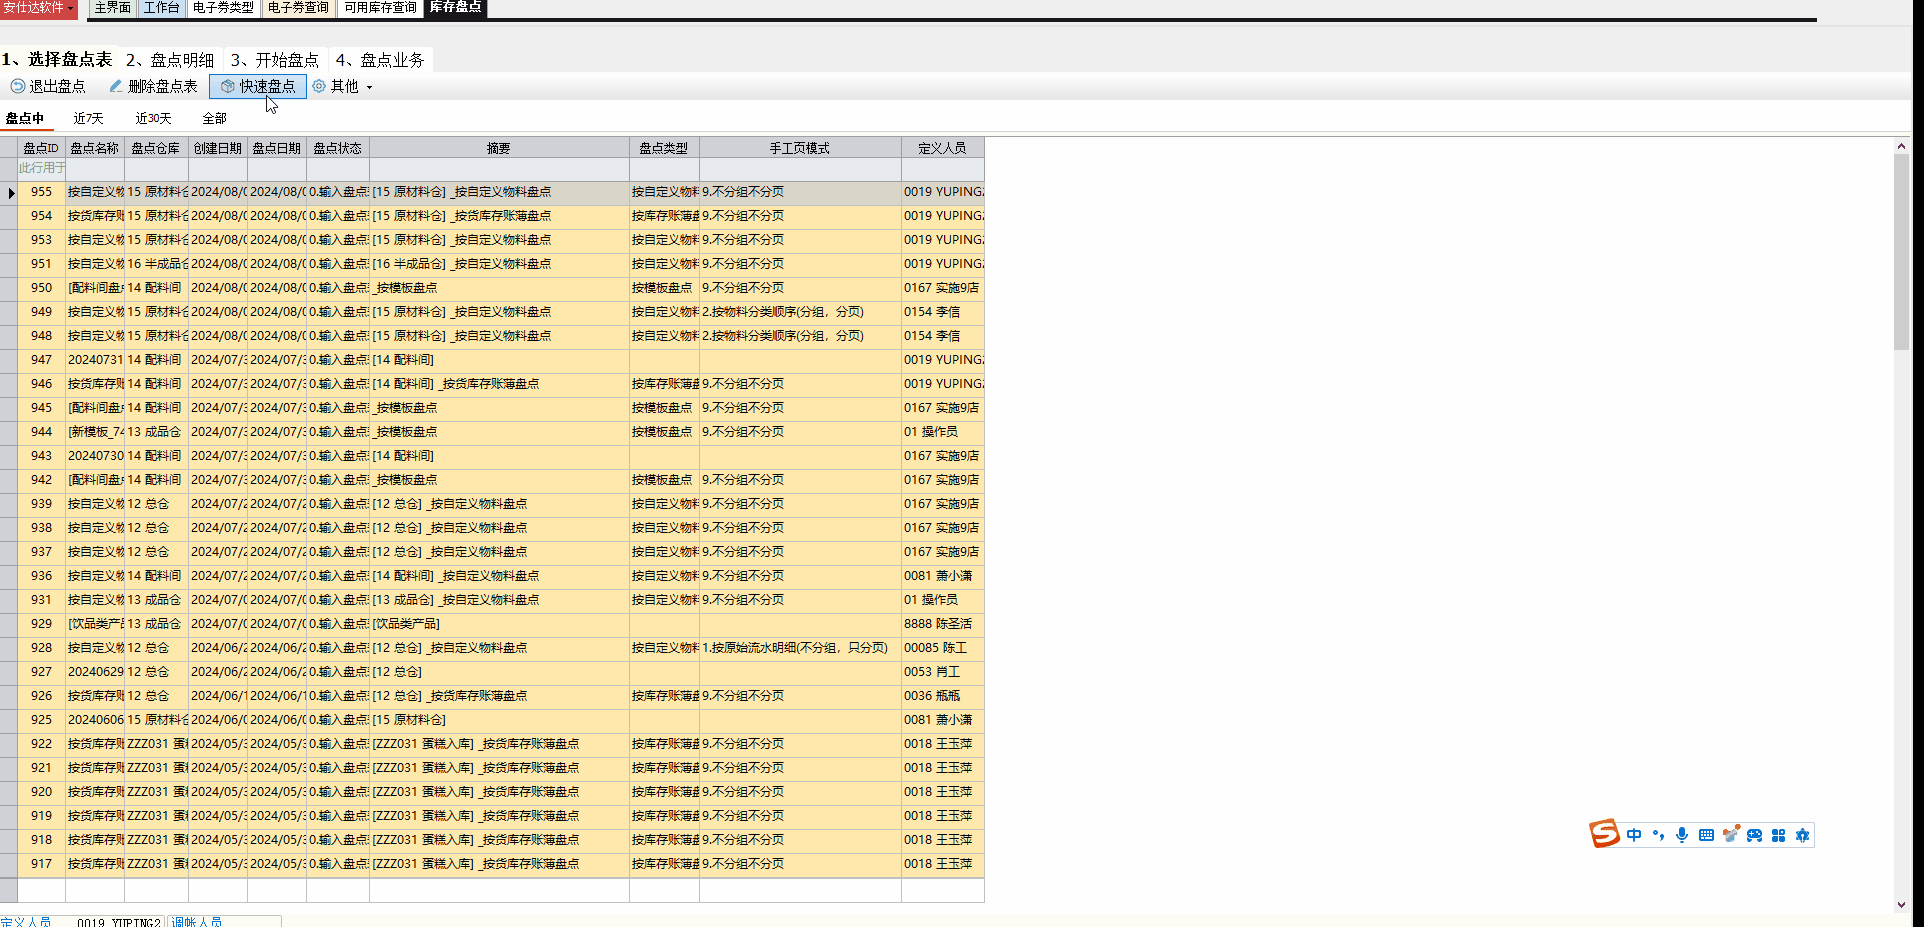Click the row indicator arrow for record 955

pos(10,192)
